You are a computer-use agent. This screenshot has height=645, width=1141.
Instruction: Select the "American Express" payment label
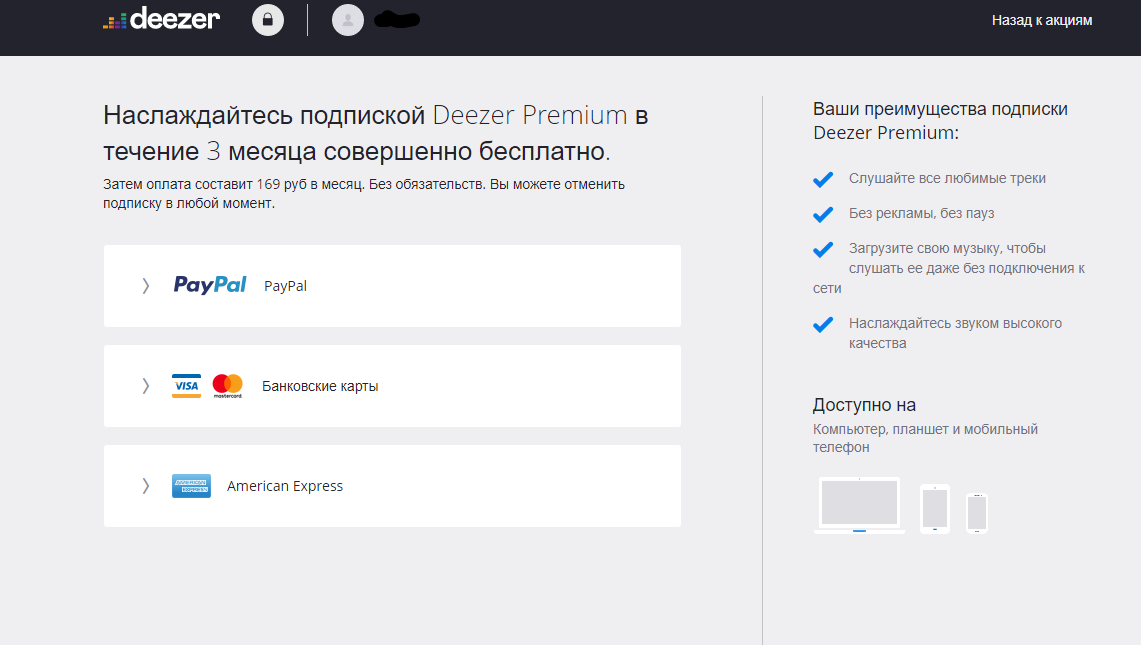point(285,486)
